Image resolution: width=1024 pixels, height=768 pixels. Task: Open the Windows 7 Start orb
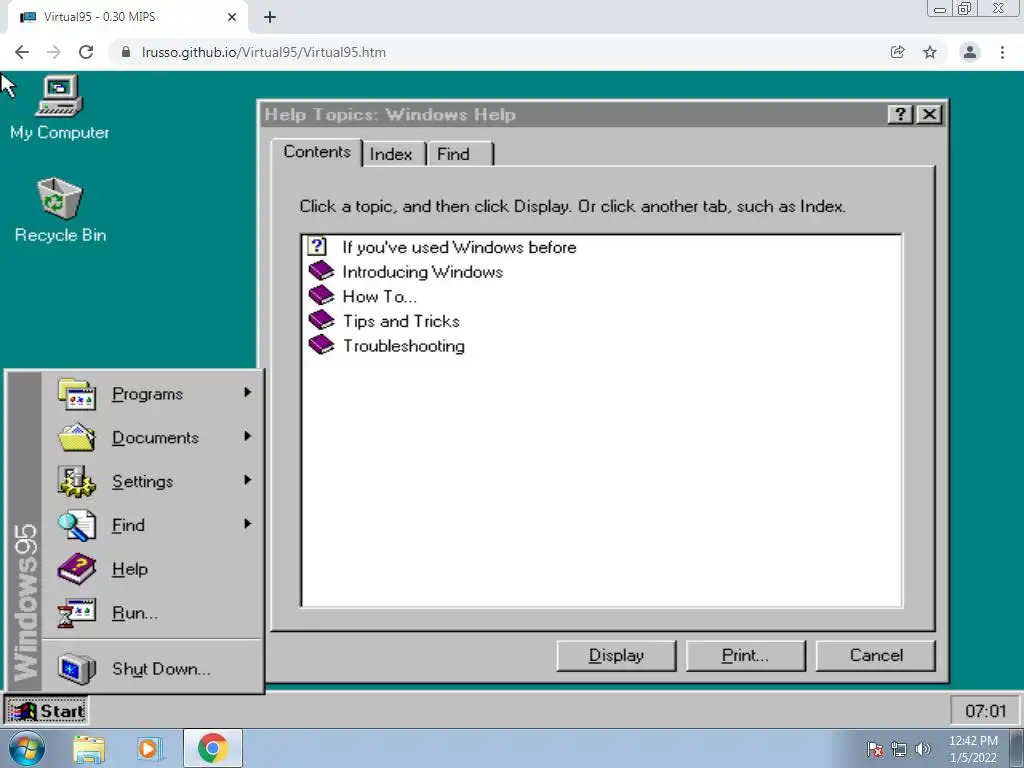coord(27,748)
